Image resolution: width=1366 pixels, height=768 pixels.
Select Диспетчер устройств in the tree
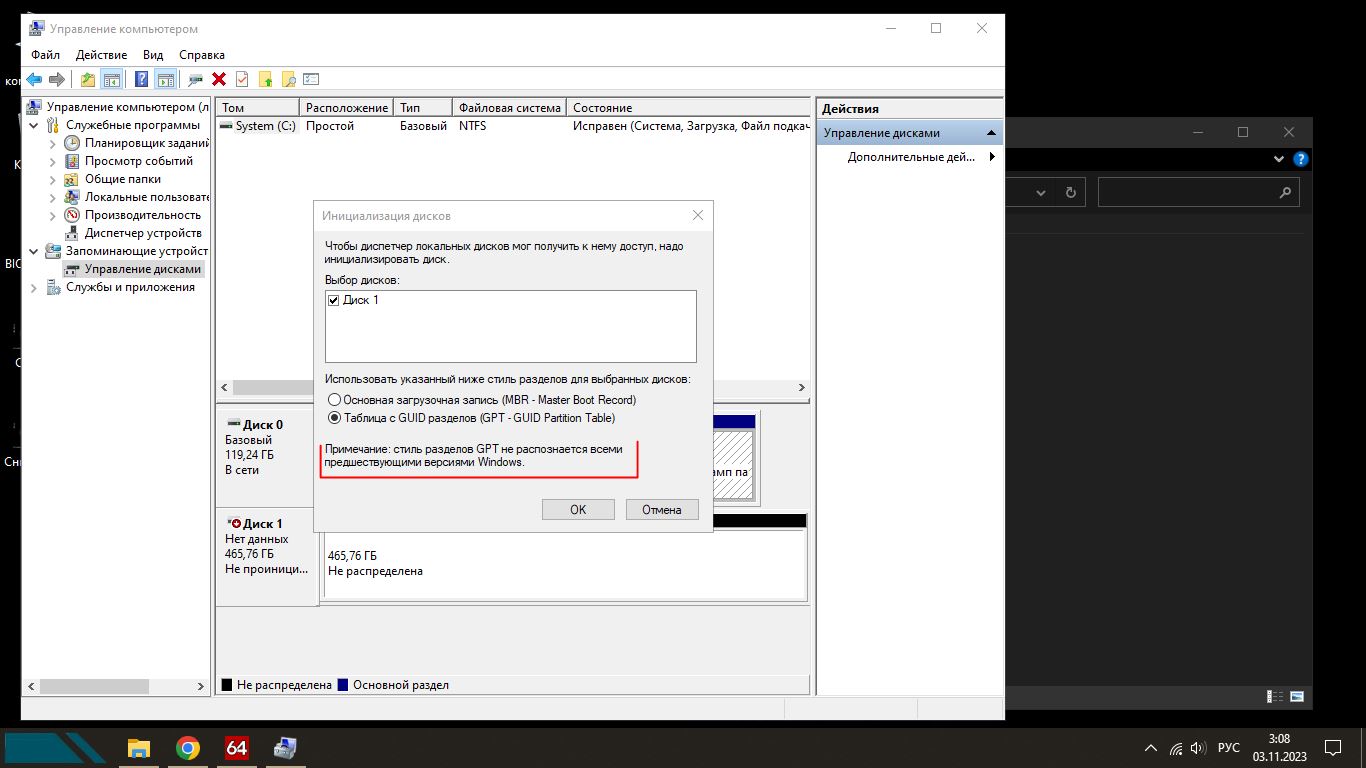[x=143, y=233]
